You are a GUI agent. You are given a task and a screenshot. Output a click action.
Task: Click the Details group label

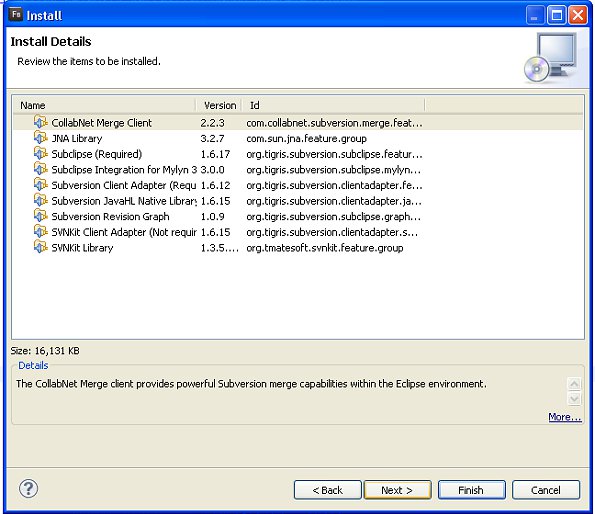[33, 365]
